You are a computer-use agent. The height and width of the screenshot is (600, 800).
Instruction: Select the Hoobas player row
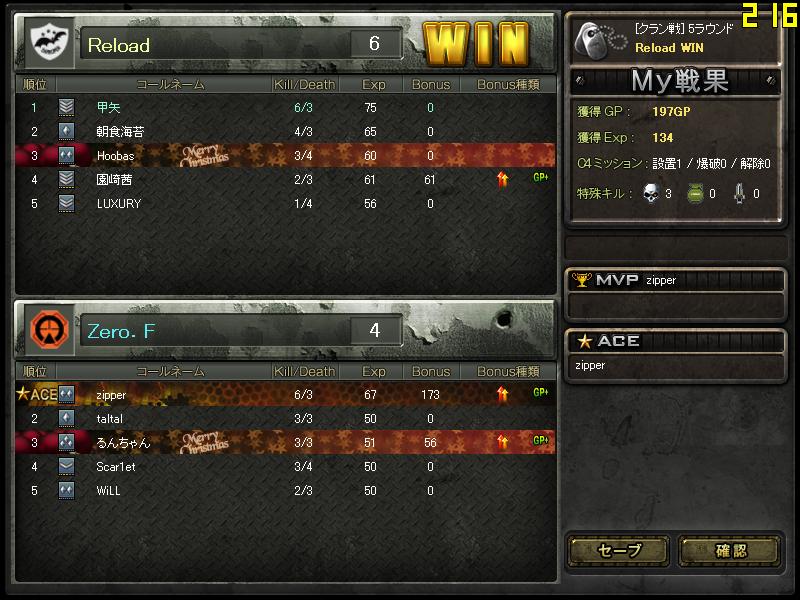click(x=285, y=155)
